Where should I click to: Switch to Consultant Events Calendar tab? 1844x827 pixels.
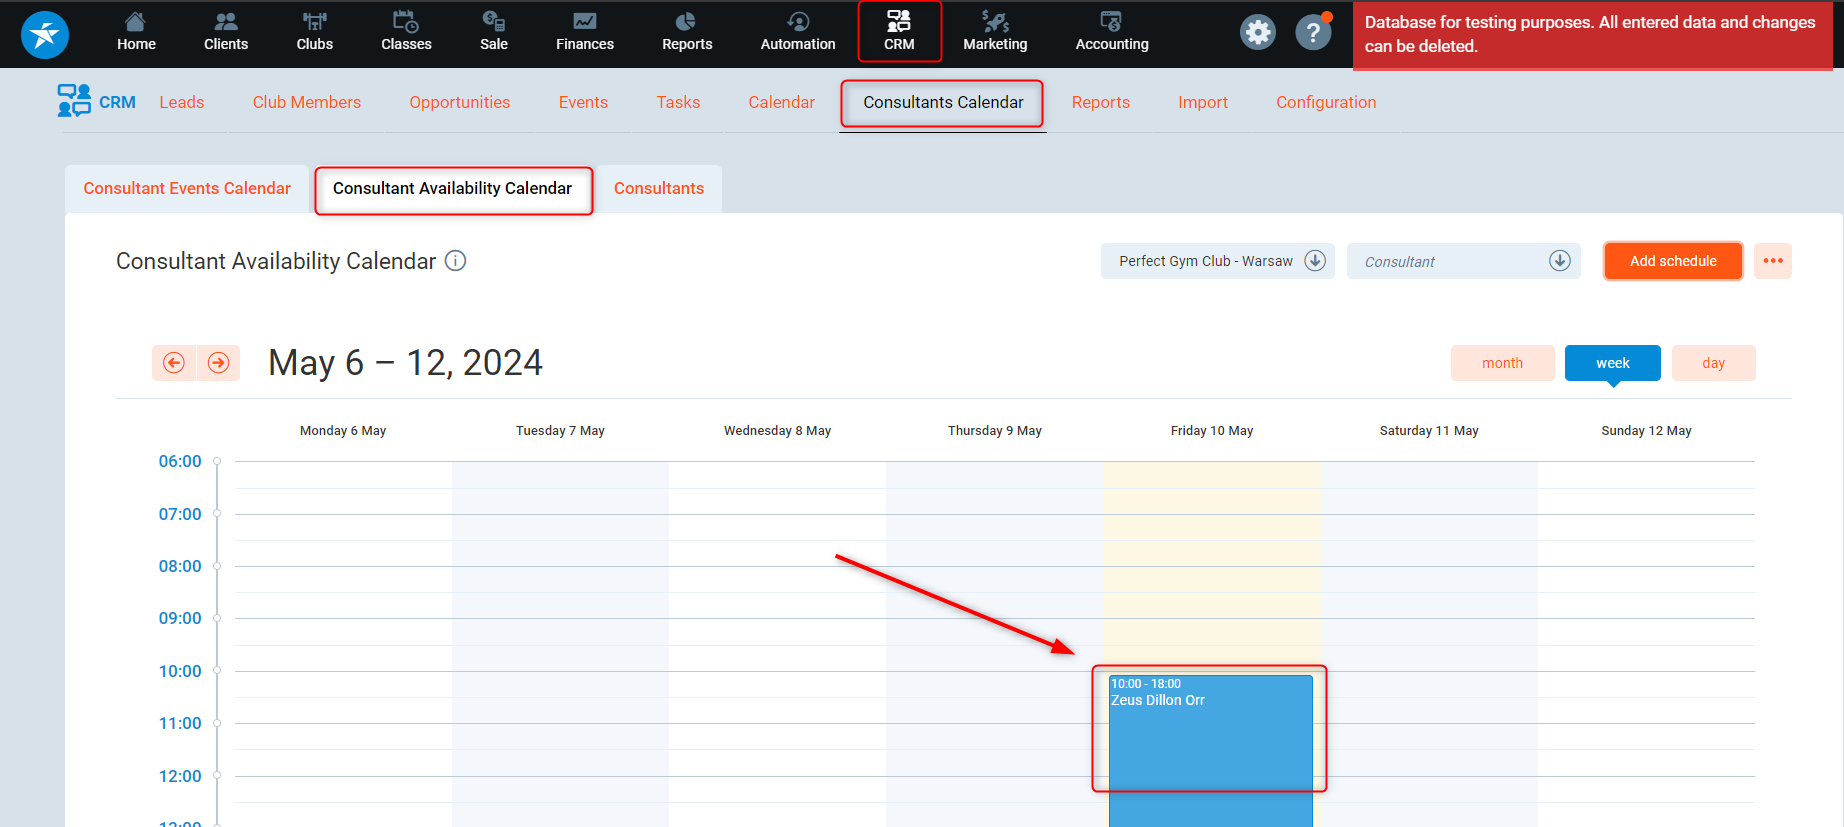click(187, 189)
